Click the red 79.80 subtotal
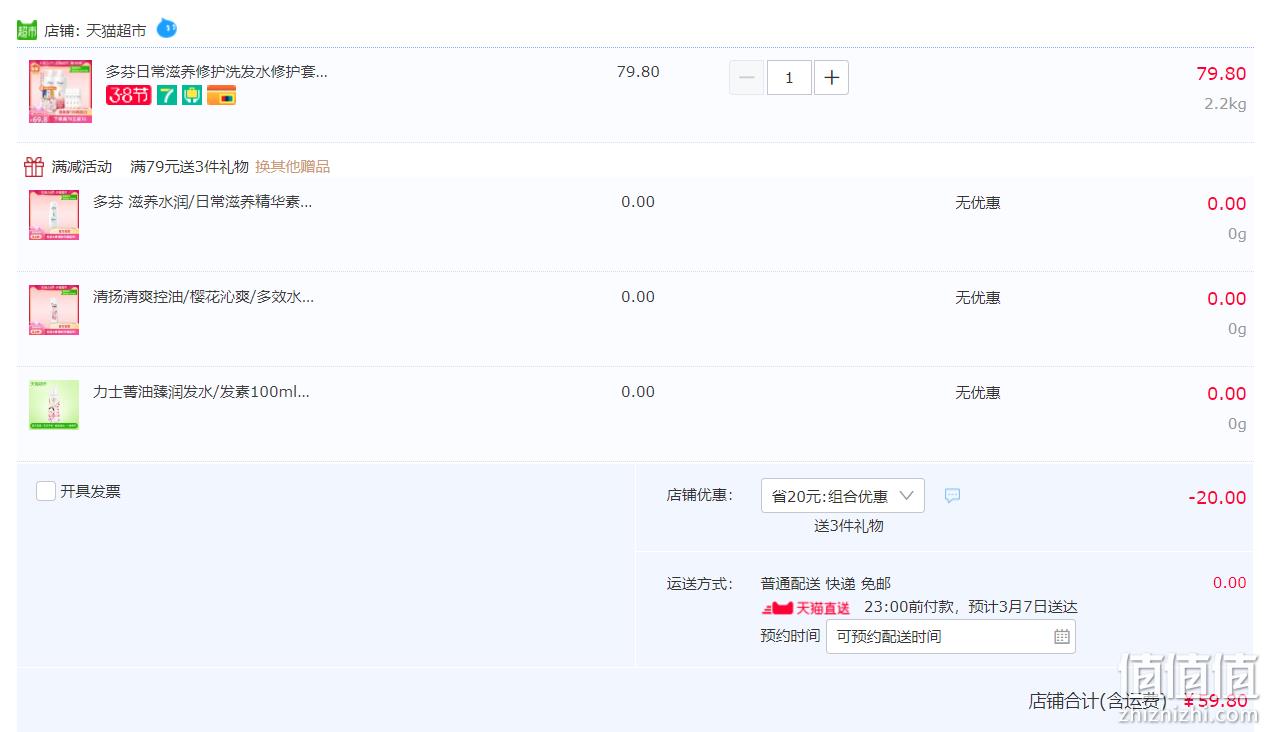Viewport: 1268px width, 732px height. tap(1221, 74)
